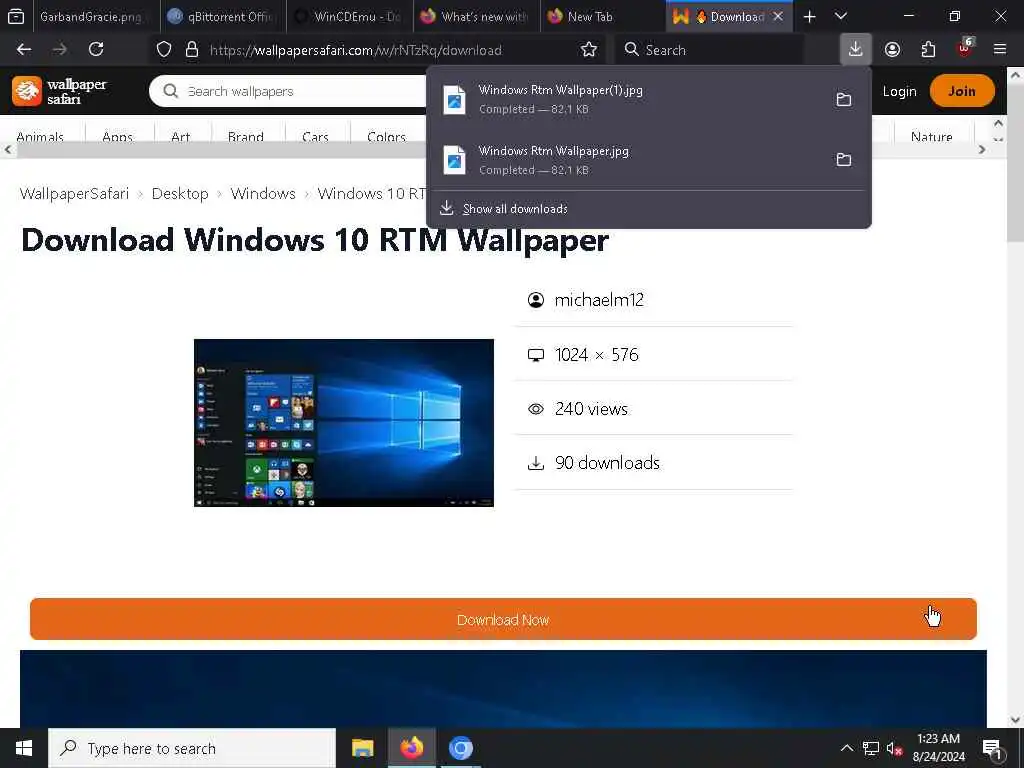Viewport: 1024px width, 768px height.
Task: Select the Cars category
Action: (315, 136)
